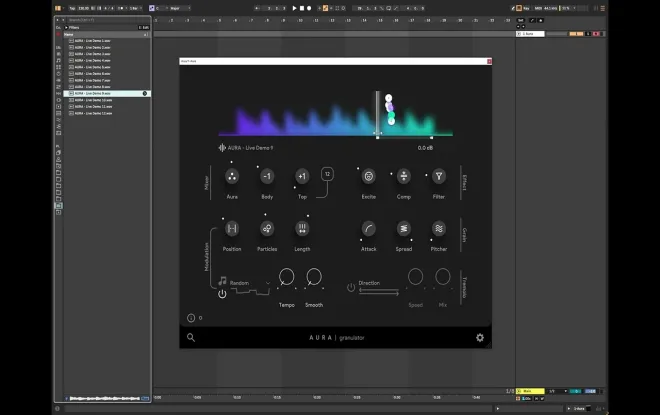Toggle the Draw Mode pencil
Screen dimensions: 660x415
point(513,8)
